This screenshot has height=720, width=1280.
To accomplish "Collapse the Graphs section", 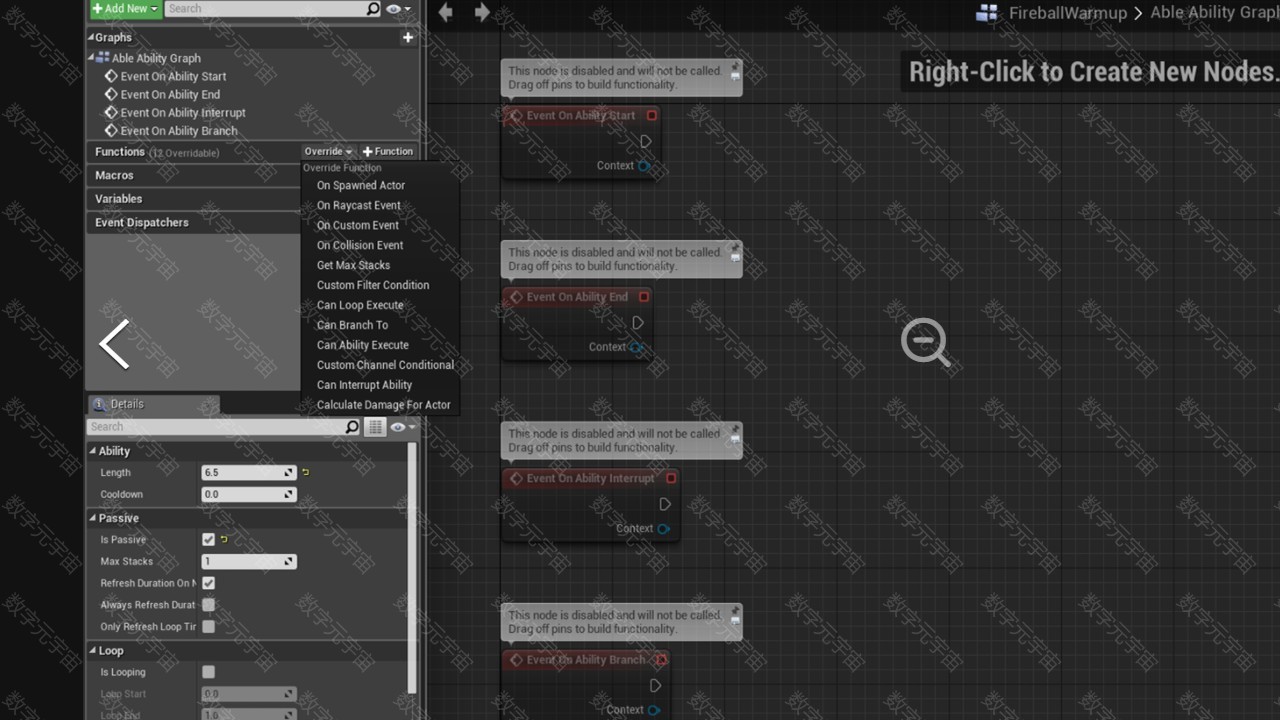I will tap(91, 38).
